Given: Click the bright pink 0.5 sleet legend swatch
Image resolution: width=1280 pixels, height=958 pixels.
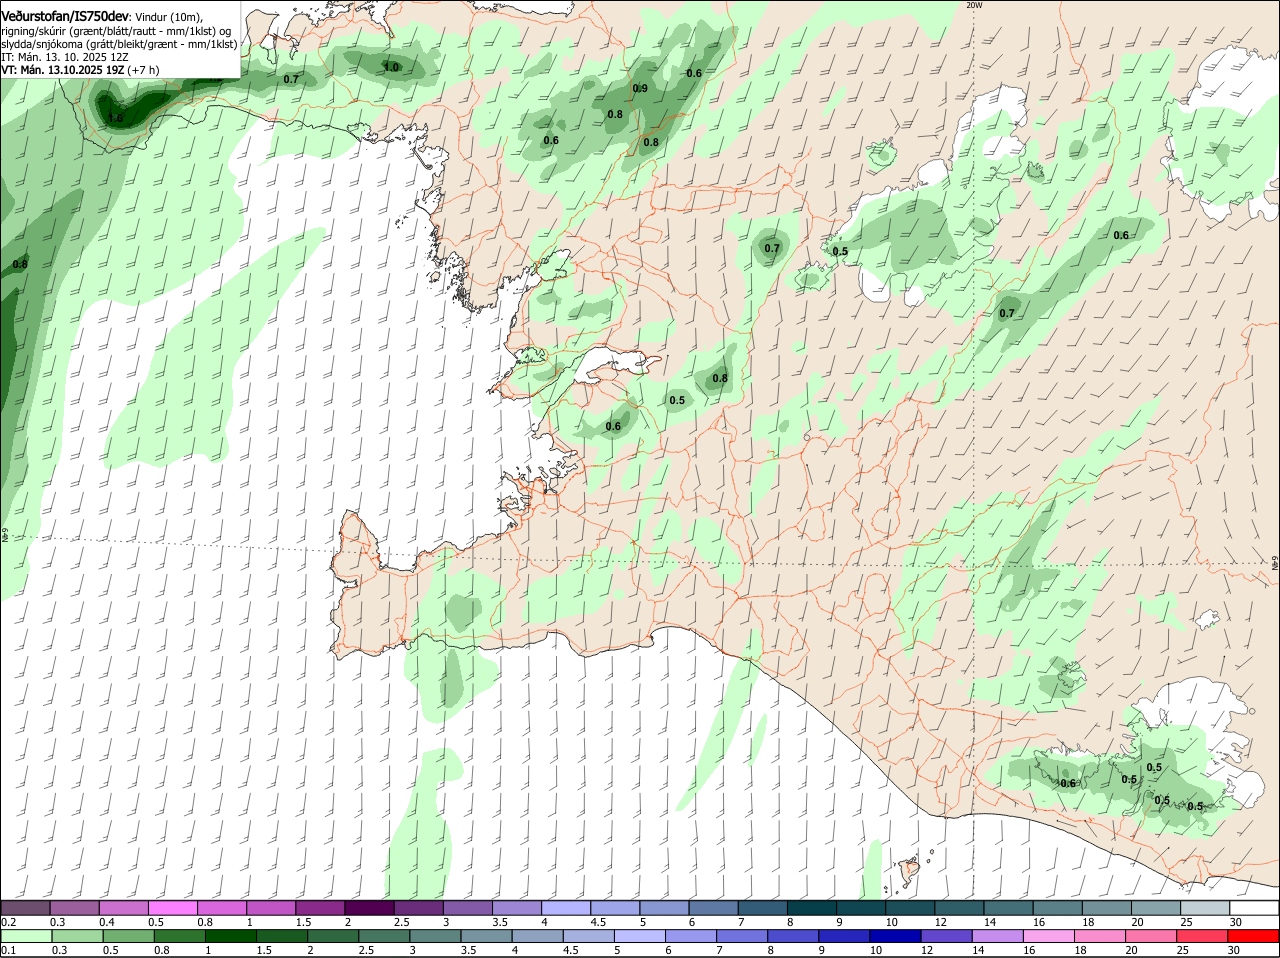Looking at the screenshot, I should point(172,907).
